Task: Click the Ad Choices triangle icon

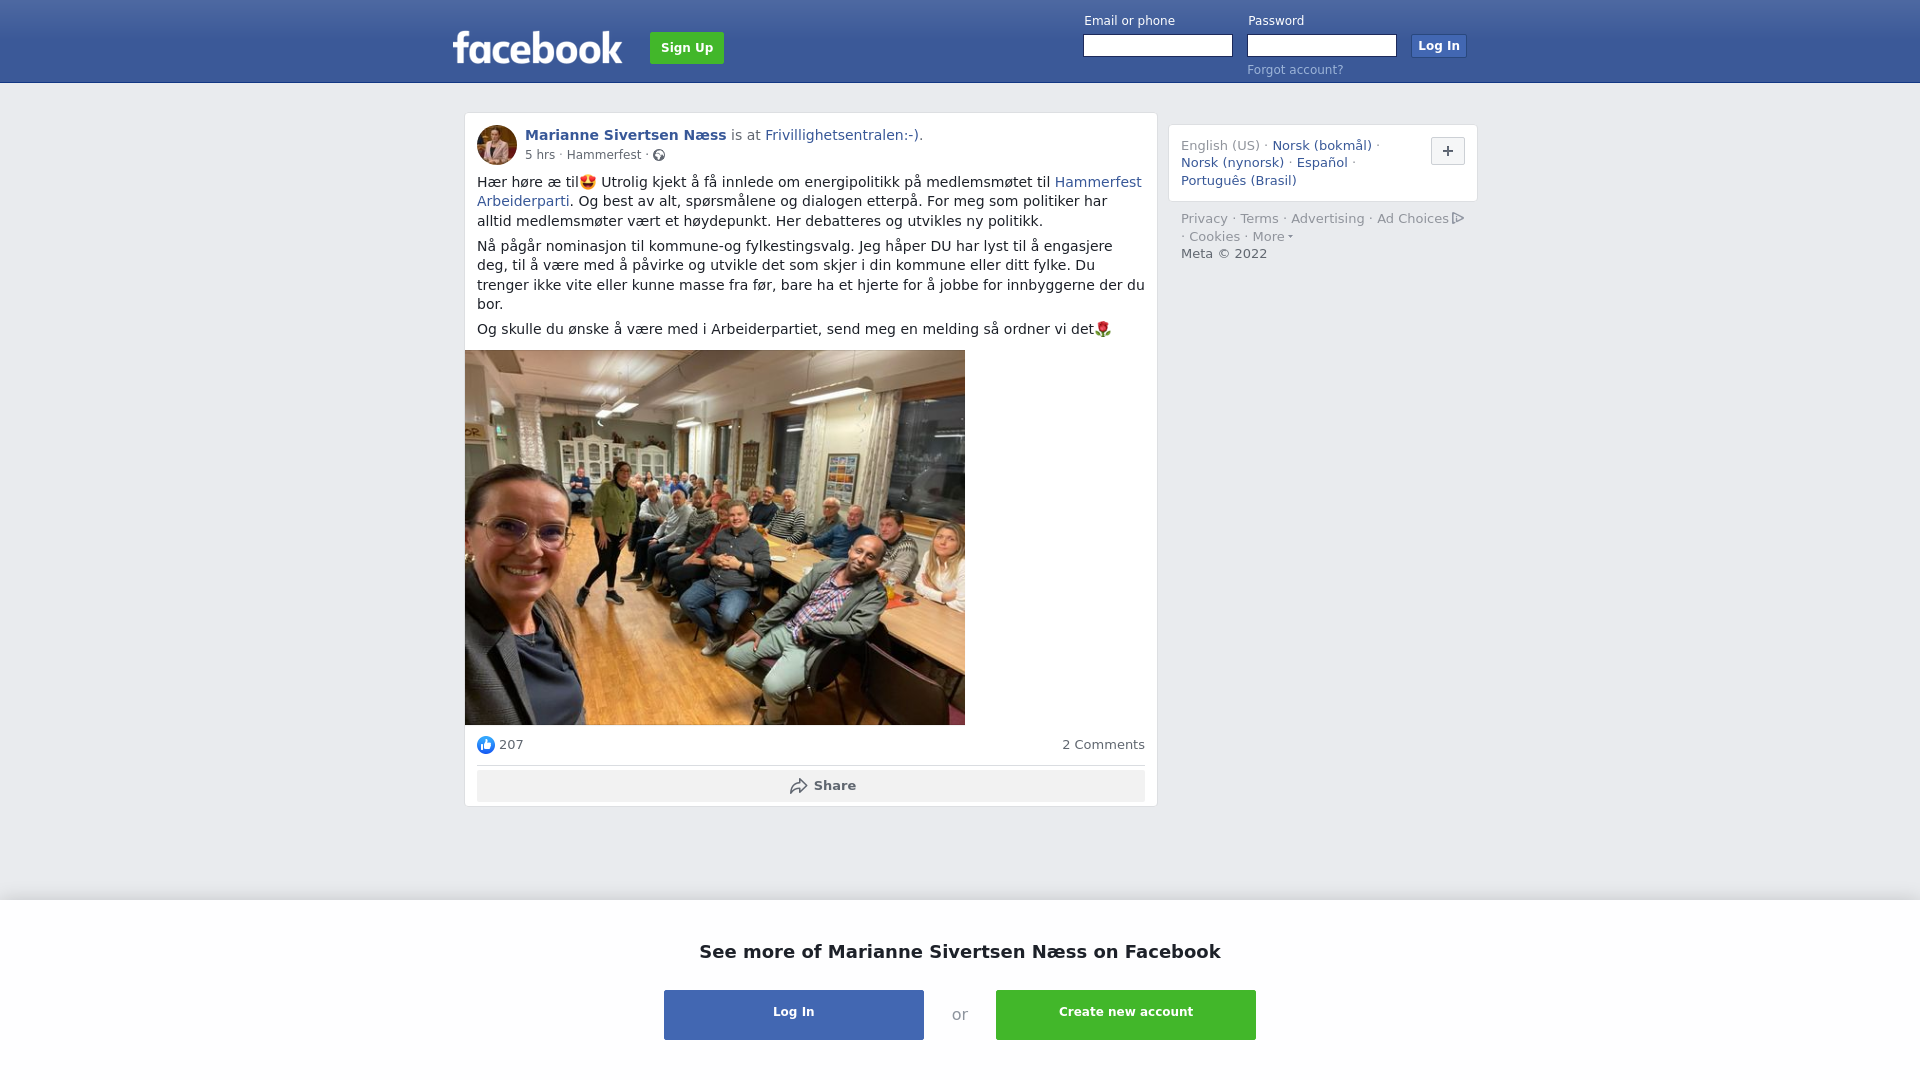Action: tap(1458, 218)
